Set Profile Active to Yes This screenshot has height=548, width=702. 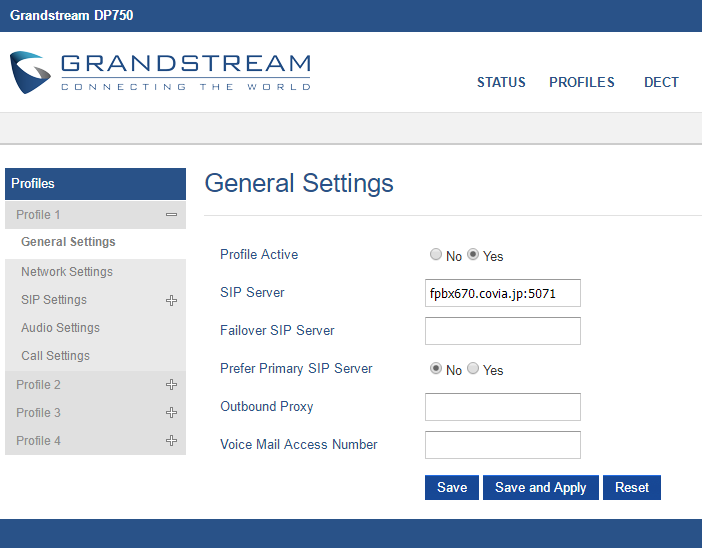[x=473, y=254]
